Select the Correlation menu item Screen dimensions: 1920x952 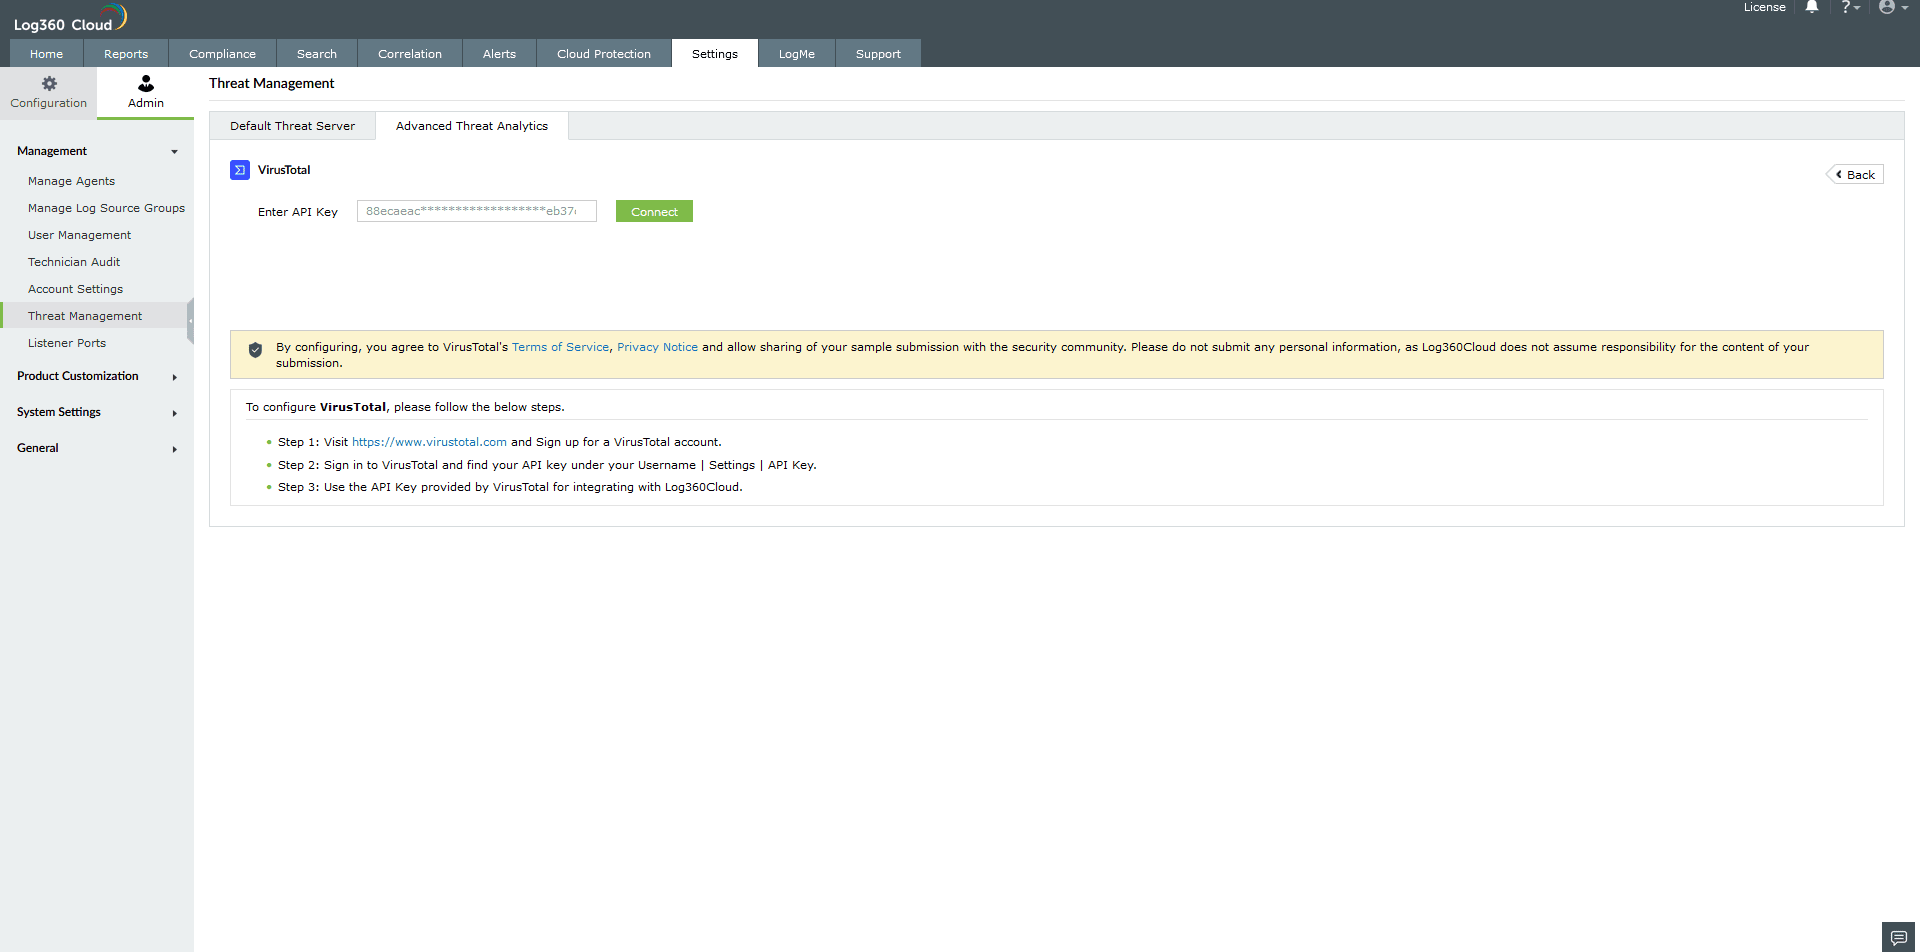point(410,53)
